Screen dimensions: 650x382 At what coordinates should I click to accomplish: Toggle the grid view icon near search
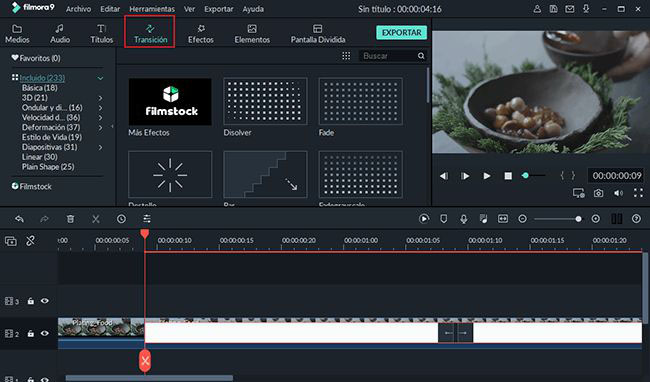click(x=346, y=56)
